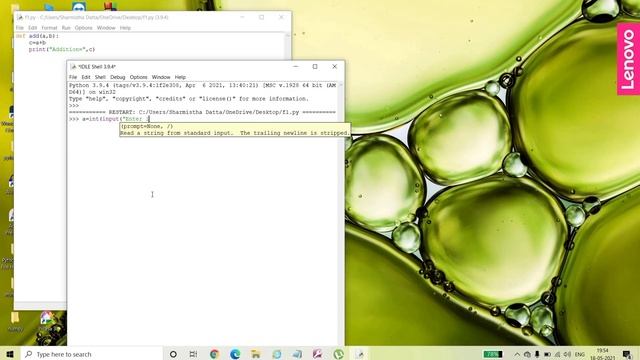The image size is (640, 360).
Task: Open Help menu in IDLE Shell
Action: 180,77
